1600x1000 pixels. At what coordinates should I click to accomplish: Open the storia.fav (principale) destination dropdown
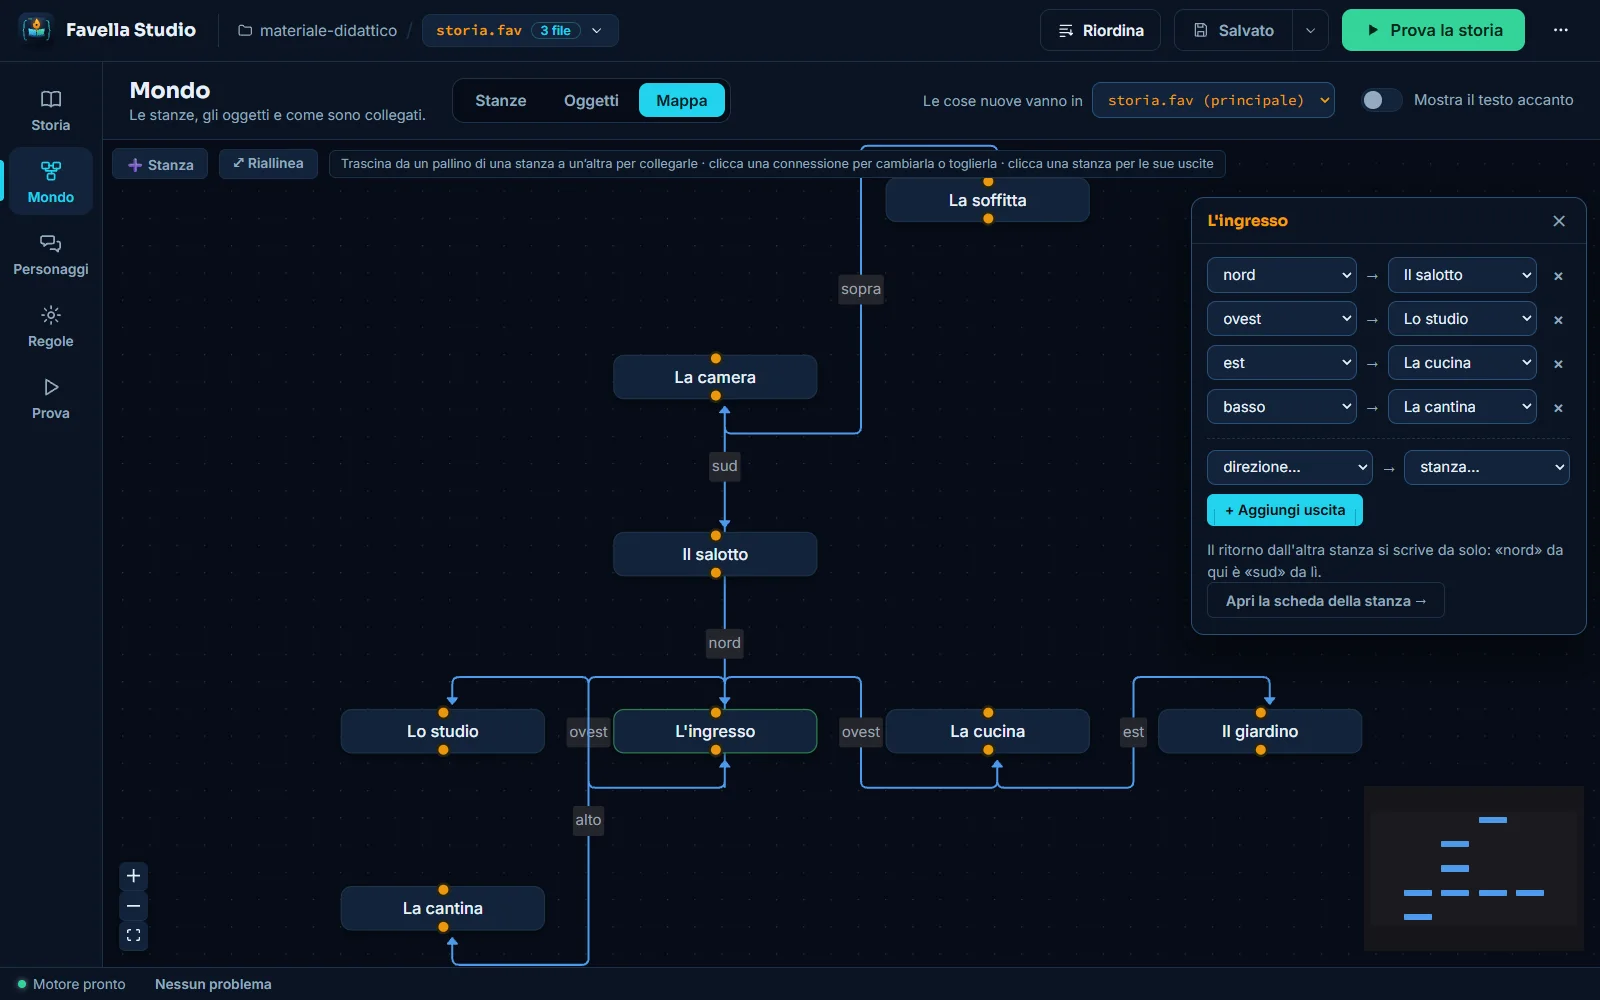pos(1213,100)
